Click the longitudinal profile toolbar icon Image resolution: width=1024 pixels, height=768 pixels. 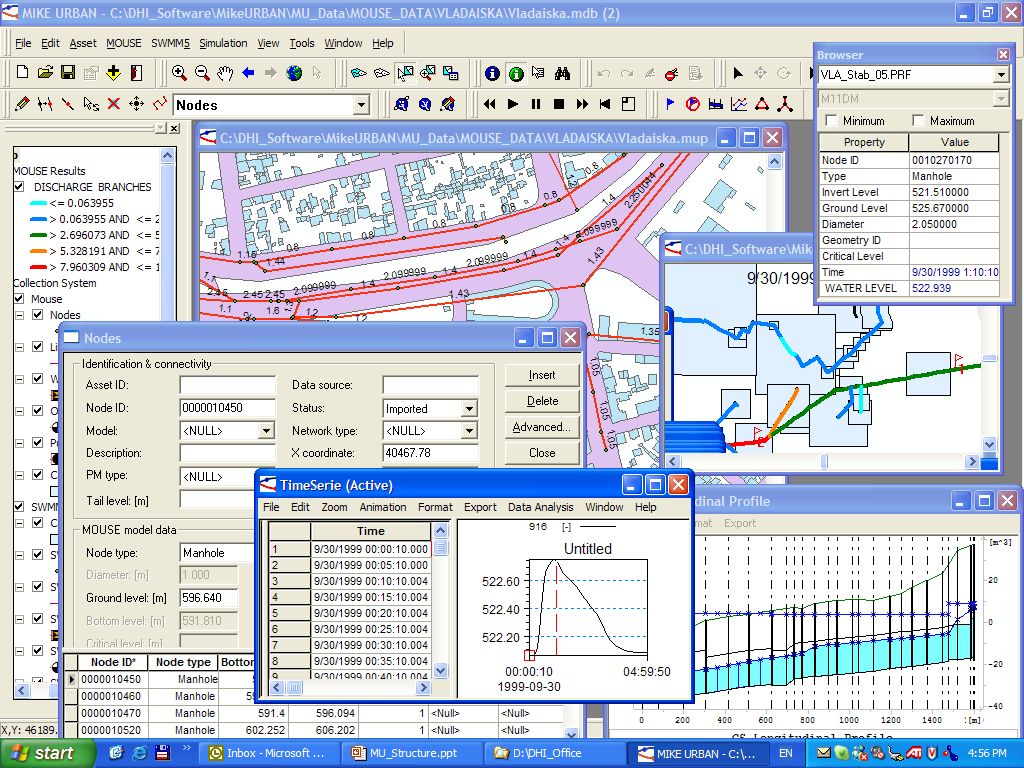click(716, 104)
